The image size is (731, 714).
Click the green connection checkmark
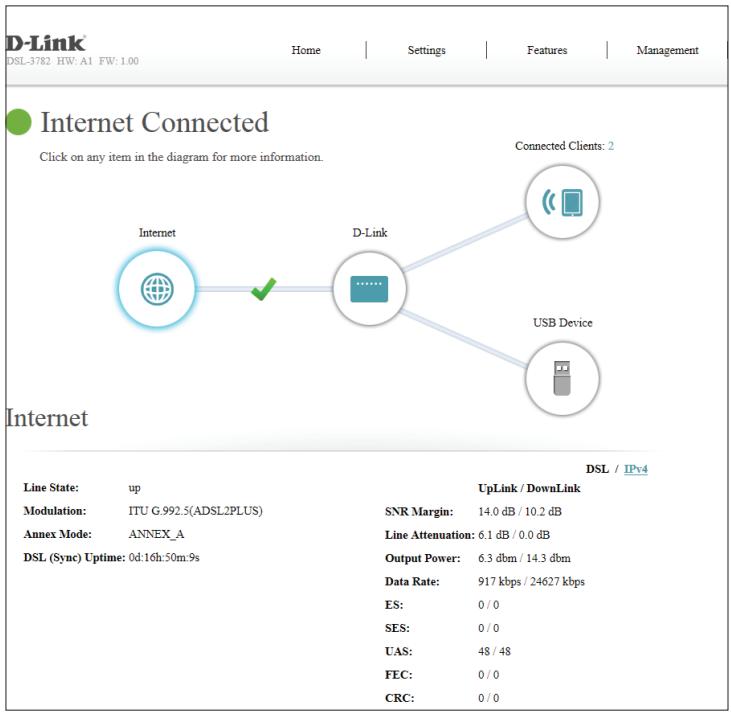tap(263, 289)
